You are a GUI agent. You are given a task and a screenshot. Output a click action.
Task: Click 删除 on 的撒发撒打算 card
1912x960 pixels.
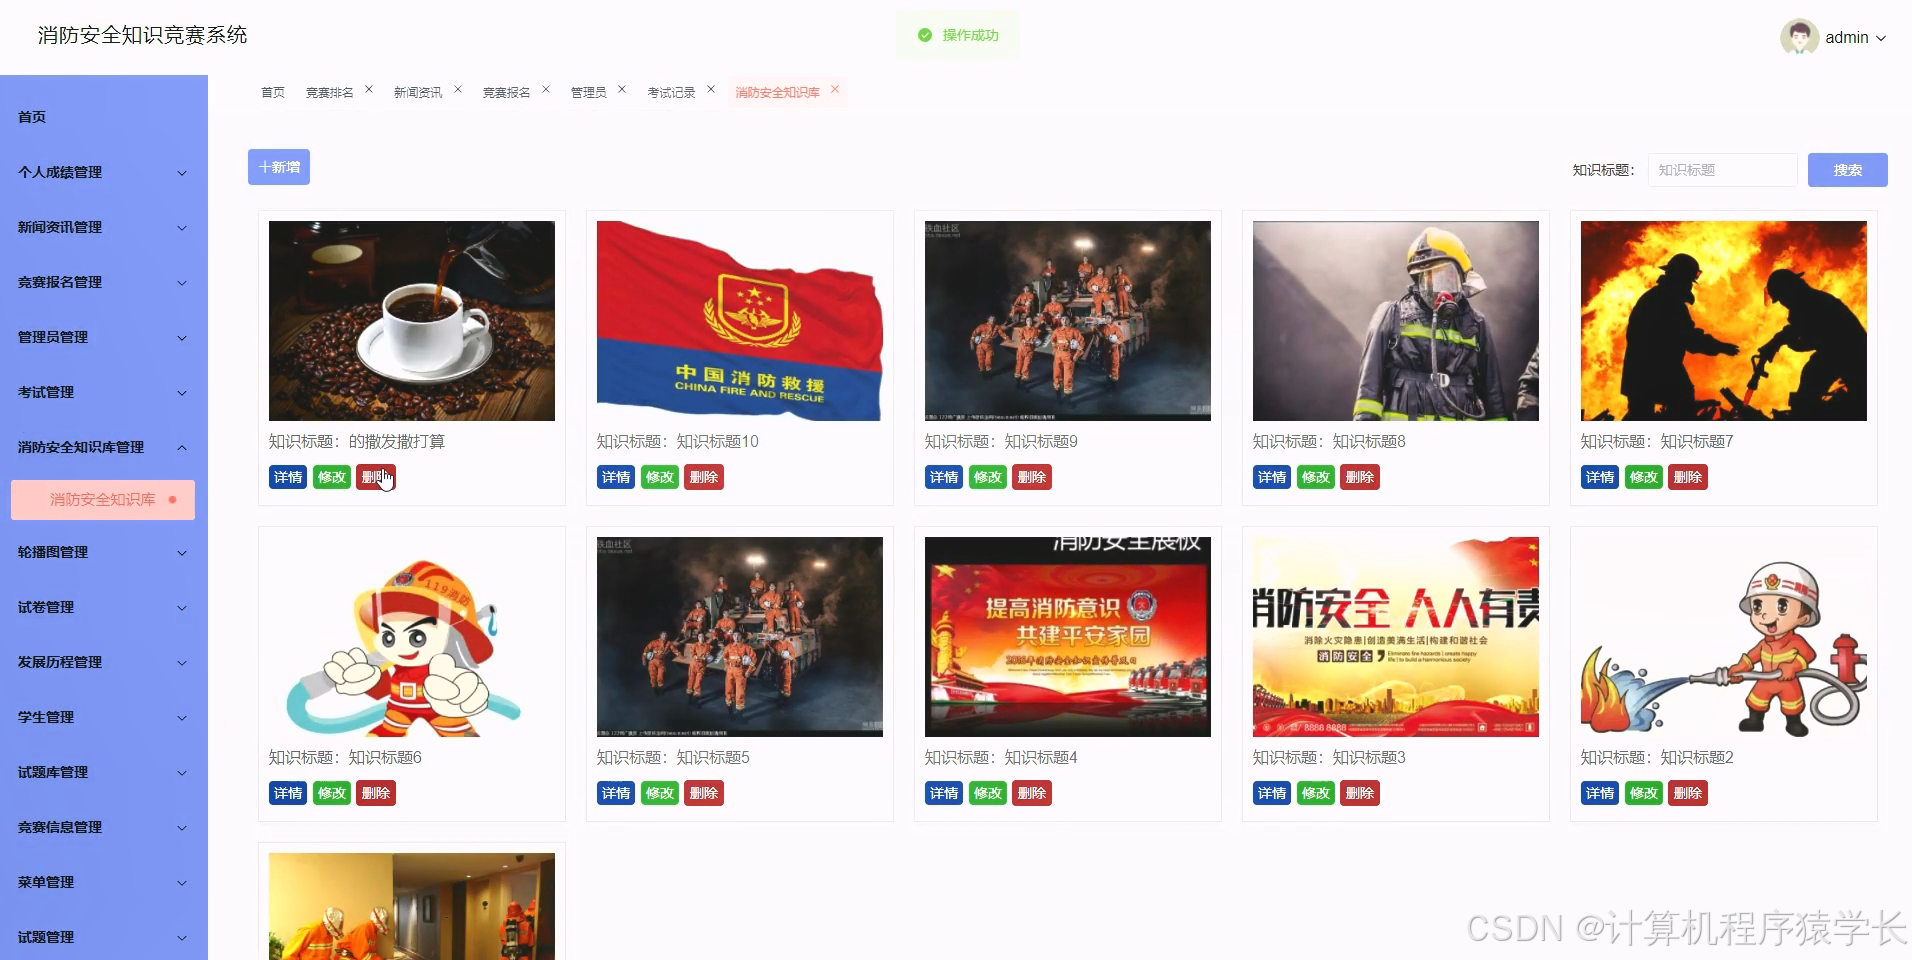pos(376,477)
